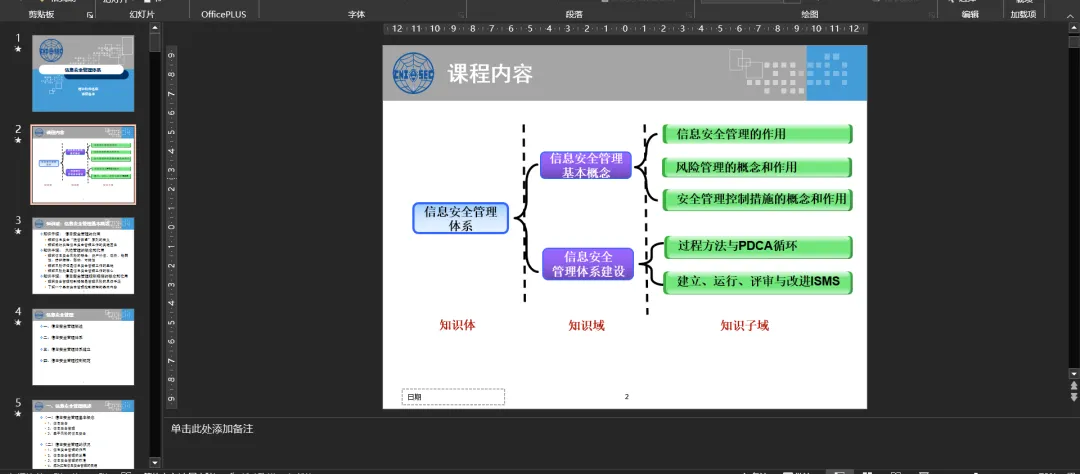Image resolution: width=1080 pixels, height=474 pixels.
Task: Click the notes area 单击此处添加备注
Action: click(x=212, y=429)
